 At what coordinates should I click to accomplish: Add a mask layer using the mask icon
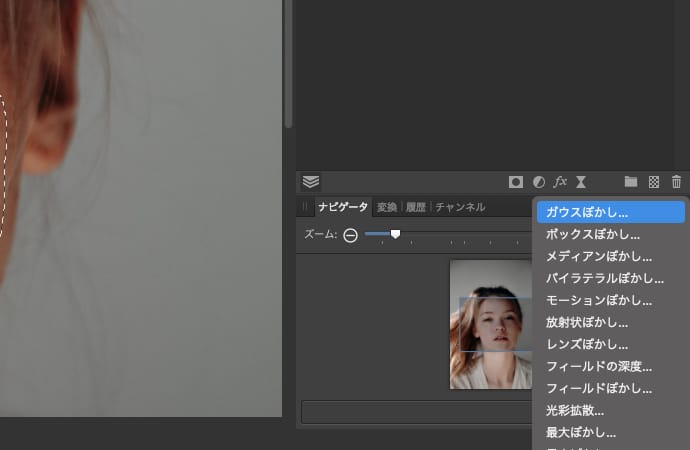click(516, 182)
